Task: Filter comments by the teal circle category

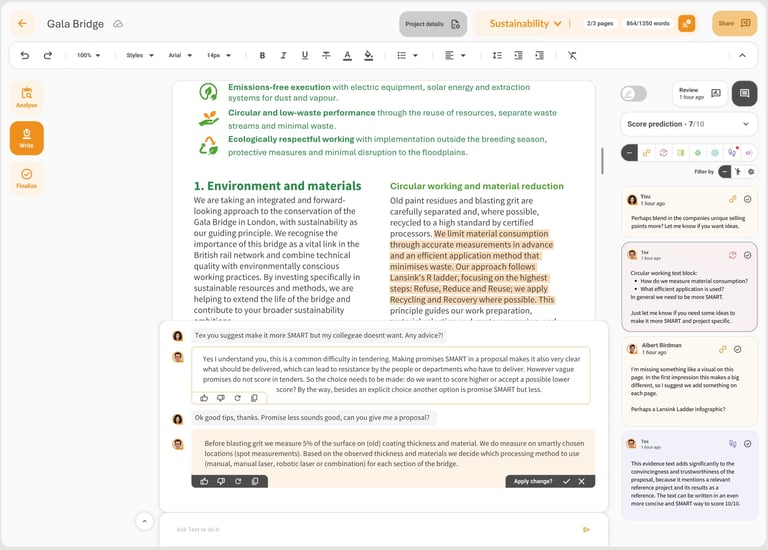Action: [x=715, y=153]
